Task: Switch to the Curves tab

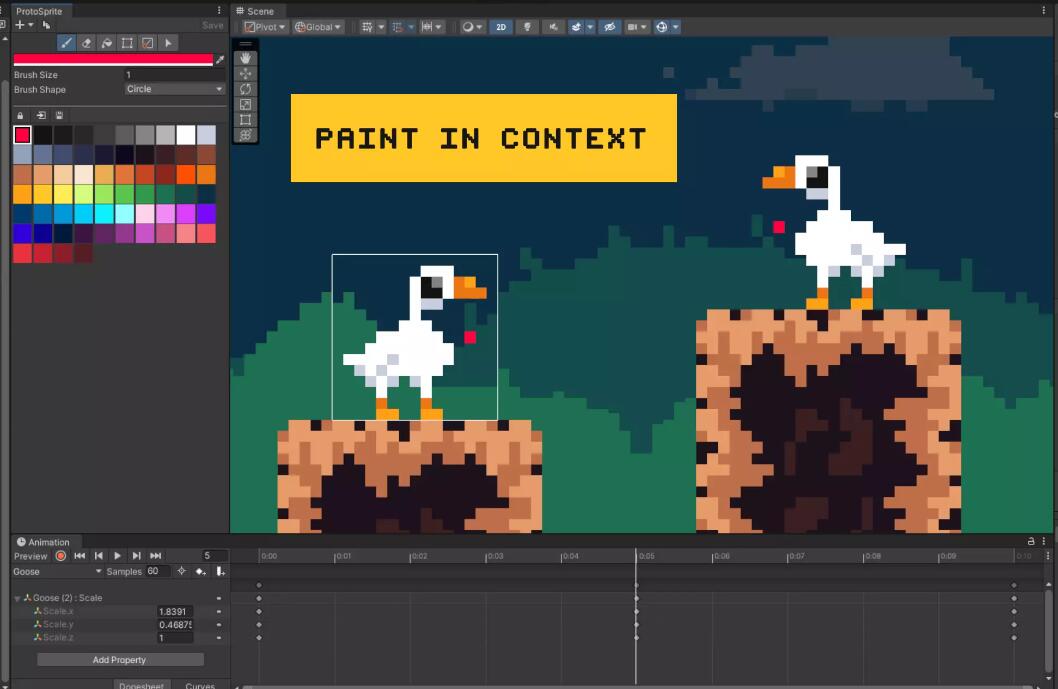Action: pos(200,685)
